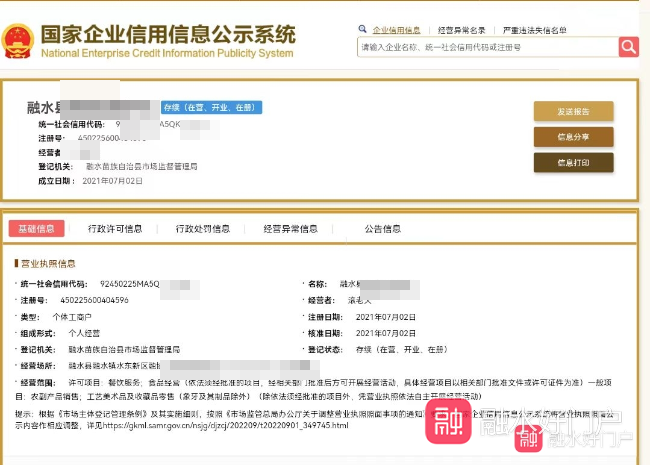The height and width of the screenshot is (465, 650).
Task: Focus the enterprise name search field
Action: pyautogui.click(x=488, y=47)
